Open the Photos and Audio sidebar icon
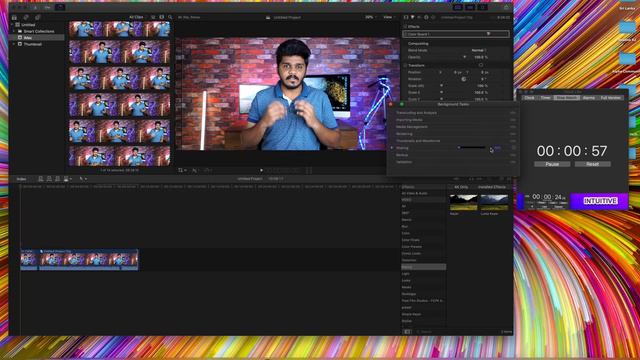Screen dimensions: 640x360 tap(26, 18)
